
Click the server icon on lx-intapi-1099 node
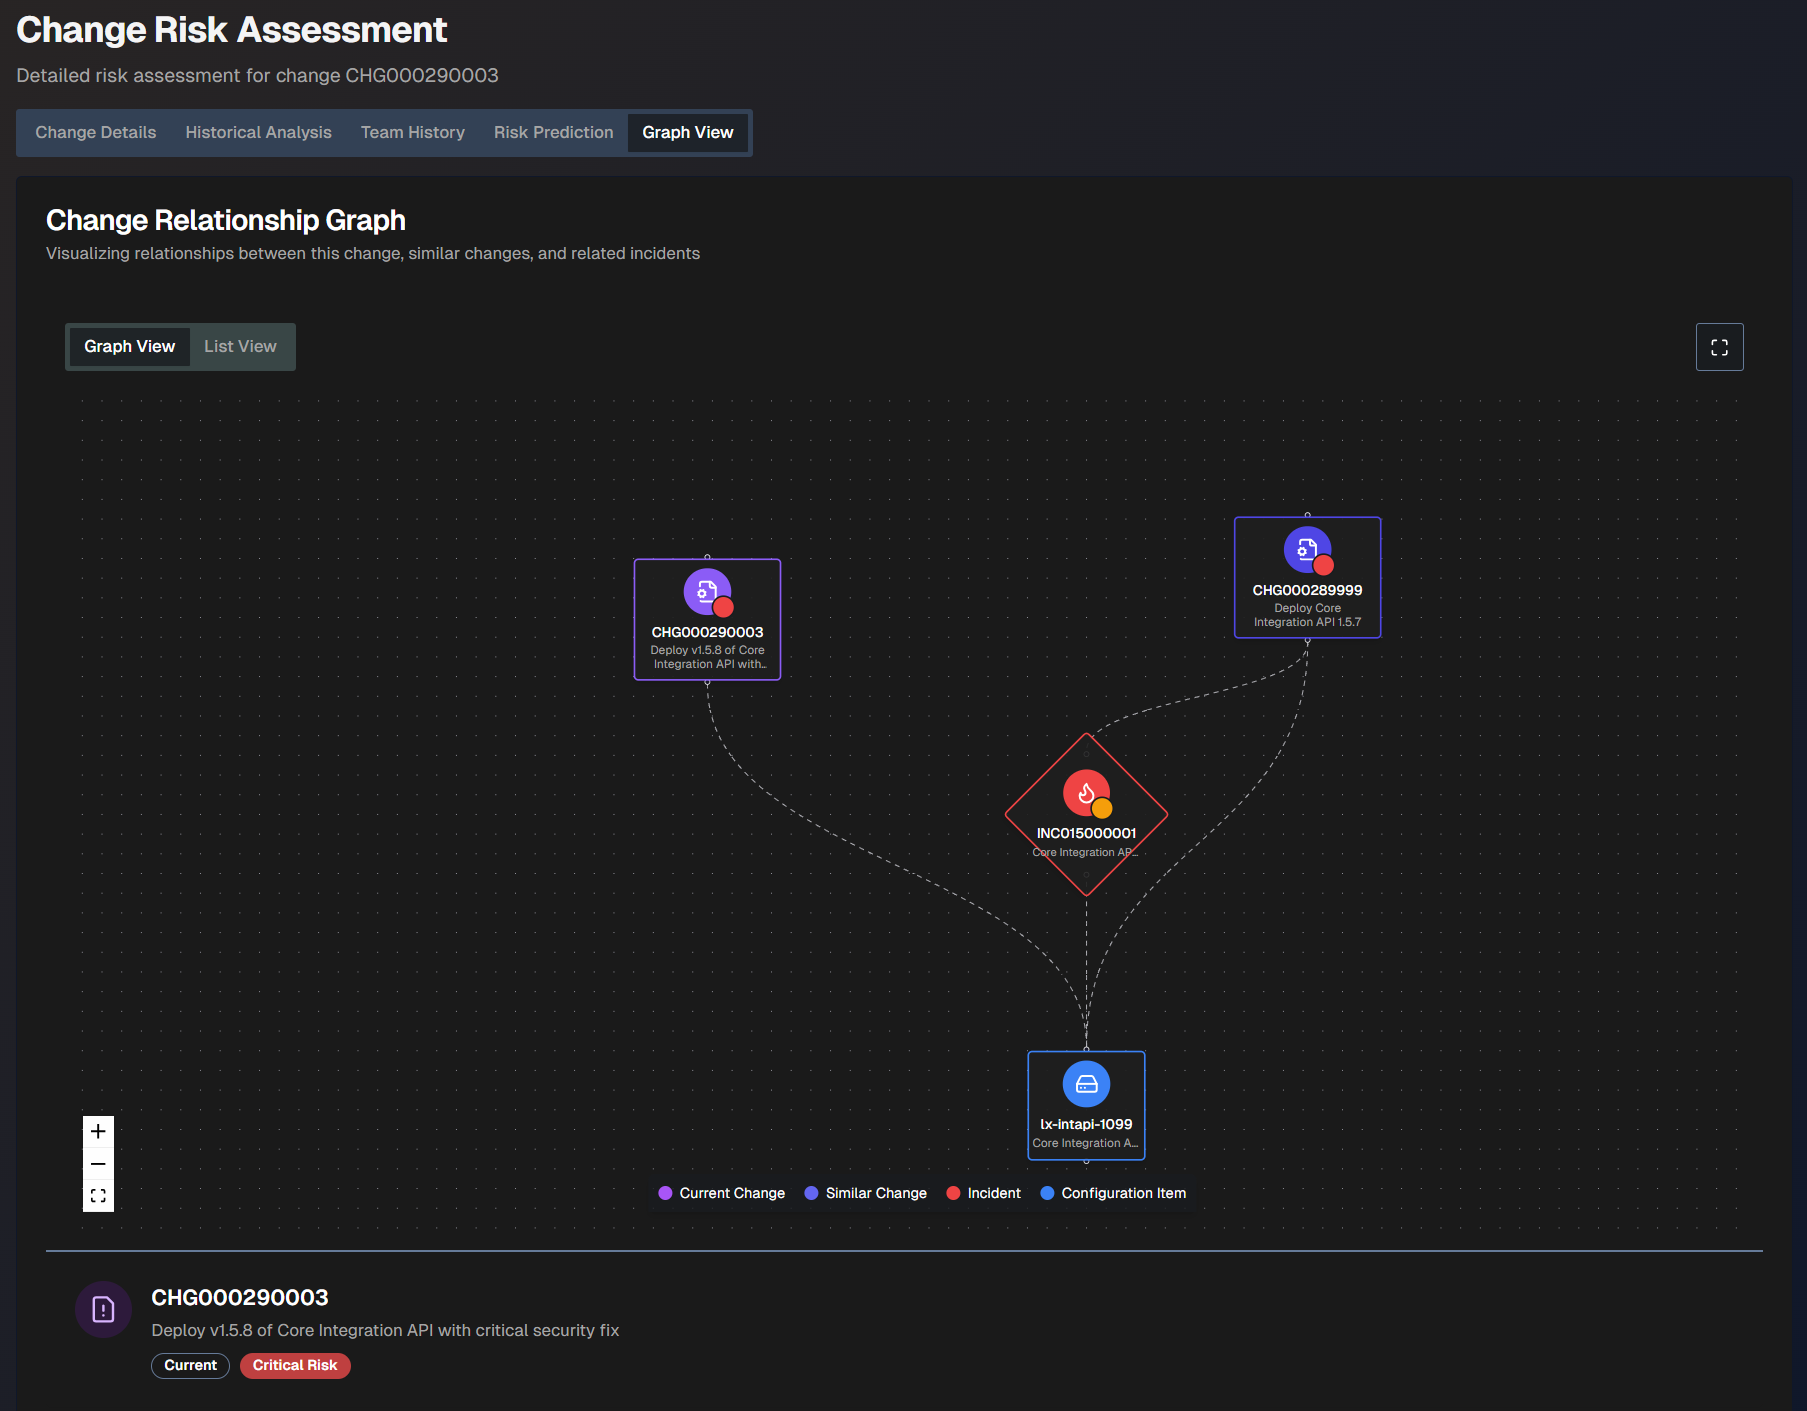tap(1086, 1083)
